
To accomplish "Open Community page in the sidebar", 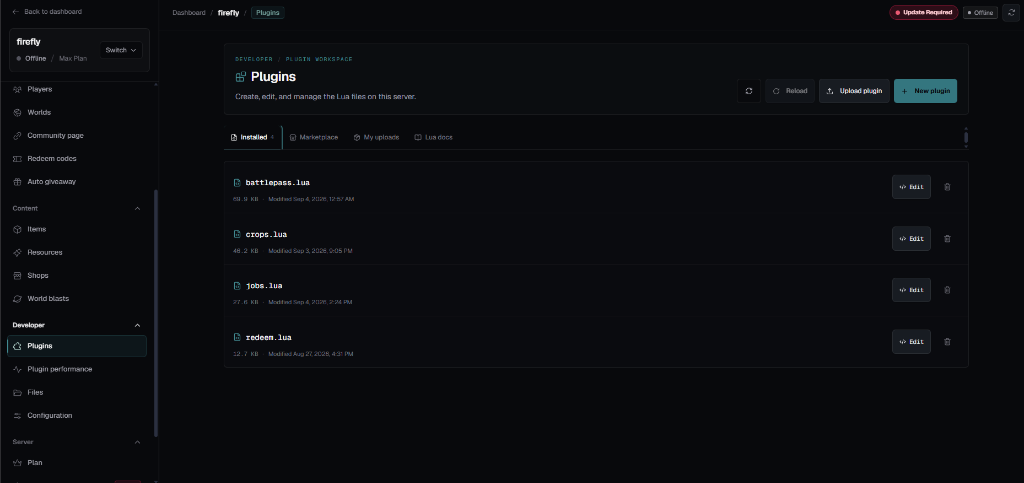I will point(77,135).
